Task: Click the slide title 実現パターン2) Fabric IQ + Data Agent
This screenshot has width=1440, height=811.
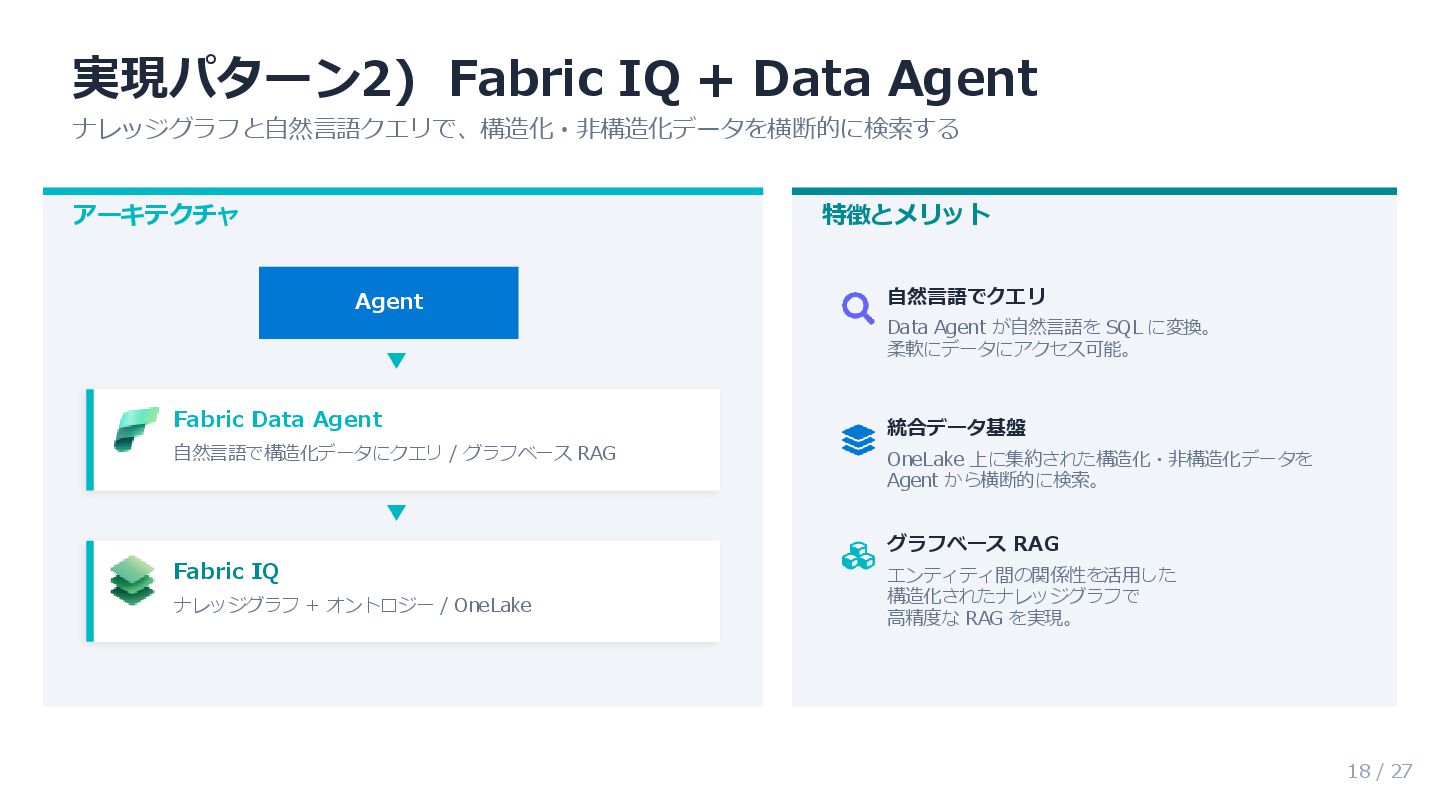Action: (x=555, y=80)
